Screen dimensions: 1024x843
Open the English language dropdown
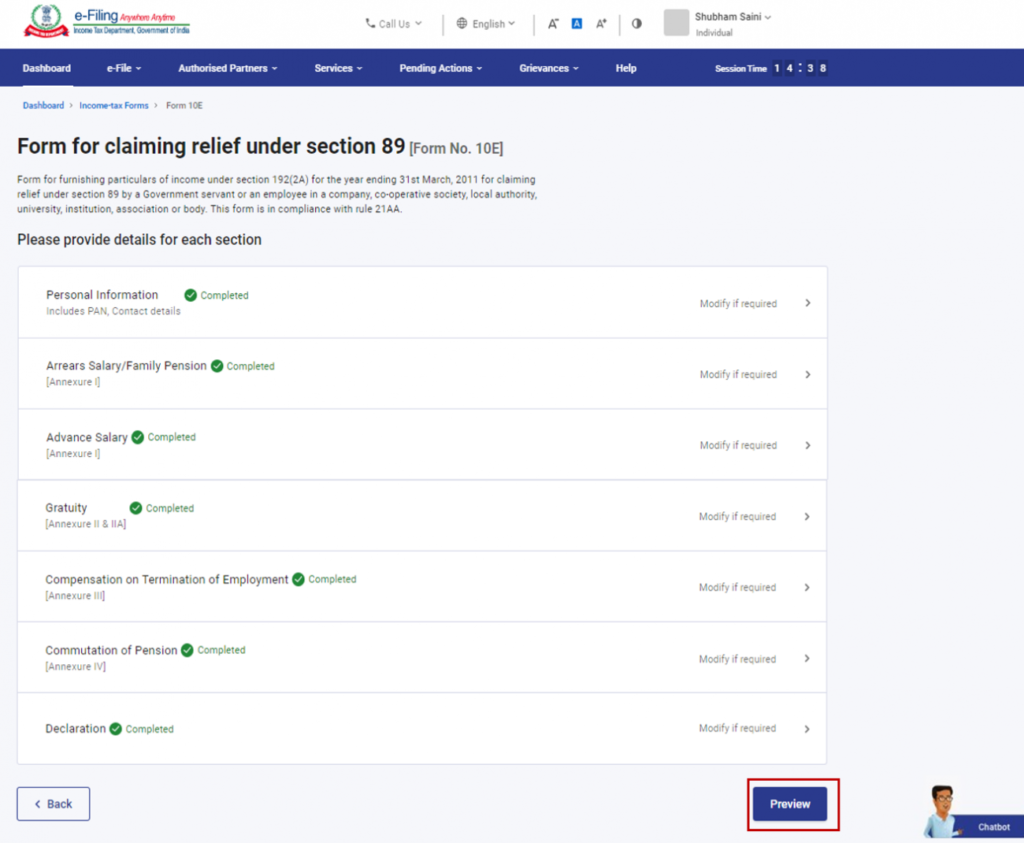(x=488, y=24)
